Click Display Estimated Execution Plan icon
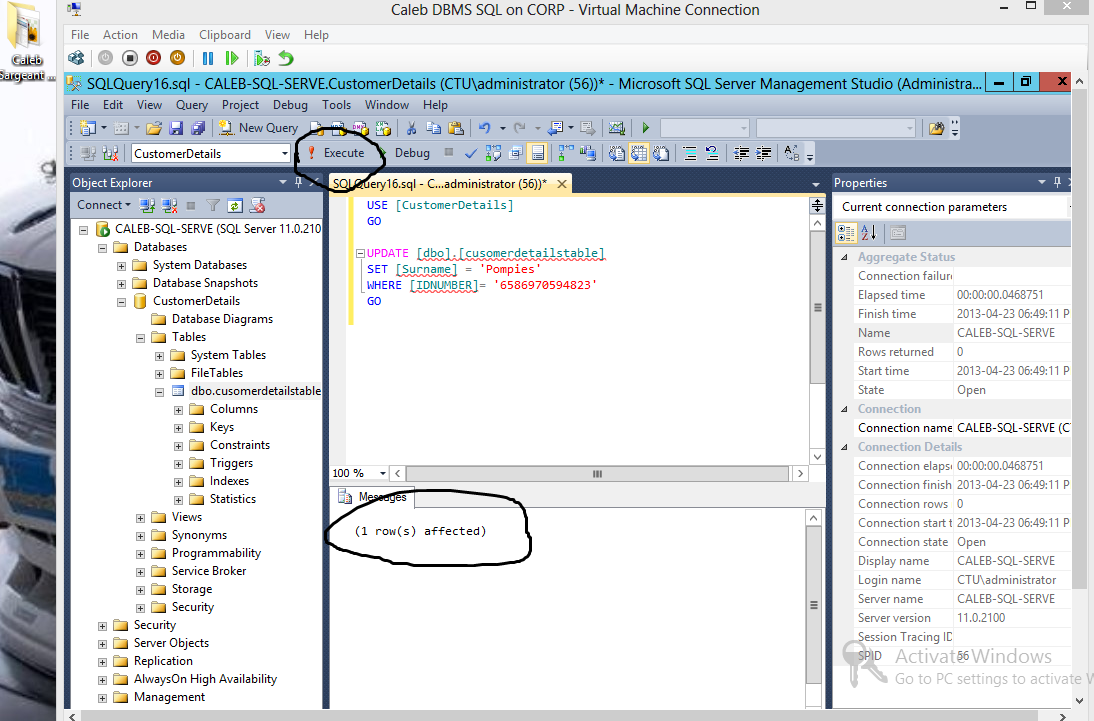Screen dimensions: 1094x721 click(493, 154)
